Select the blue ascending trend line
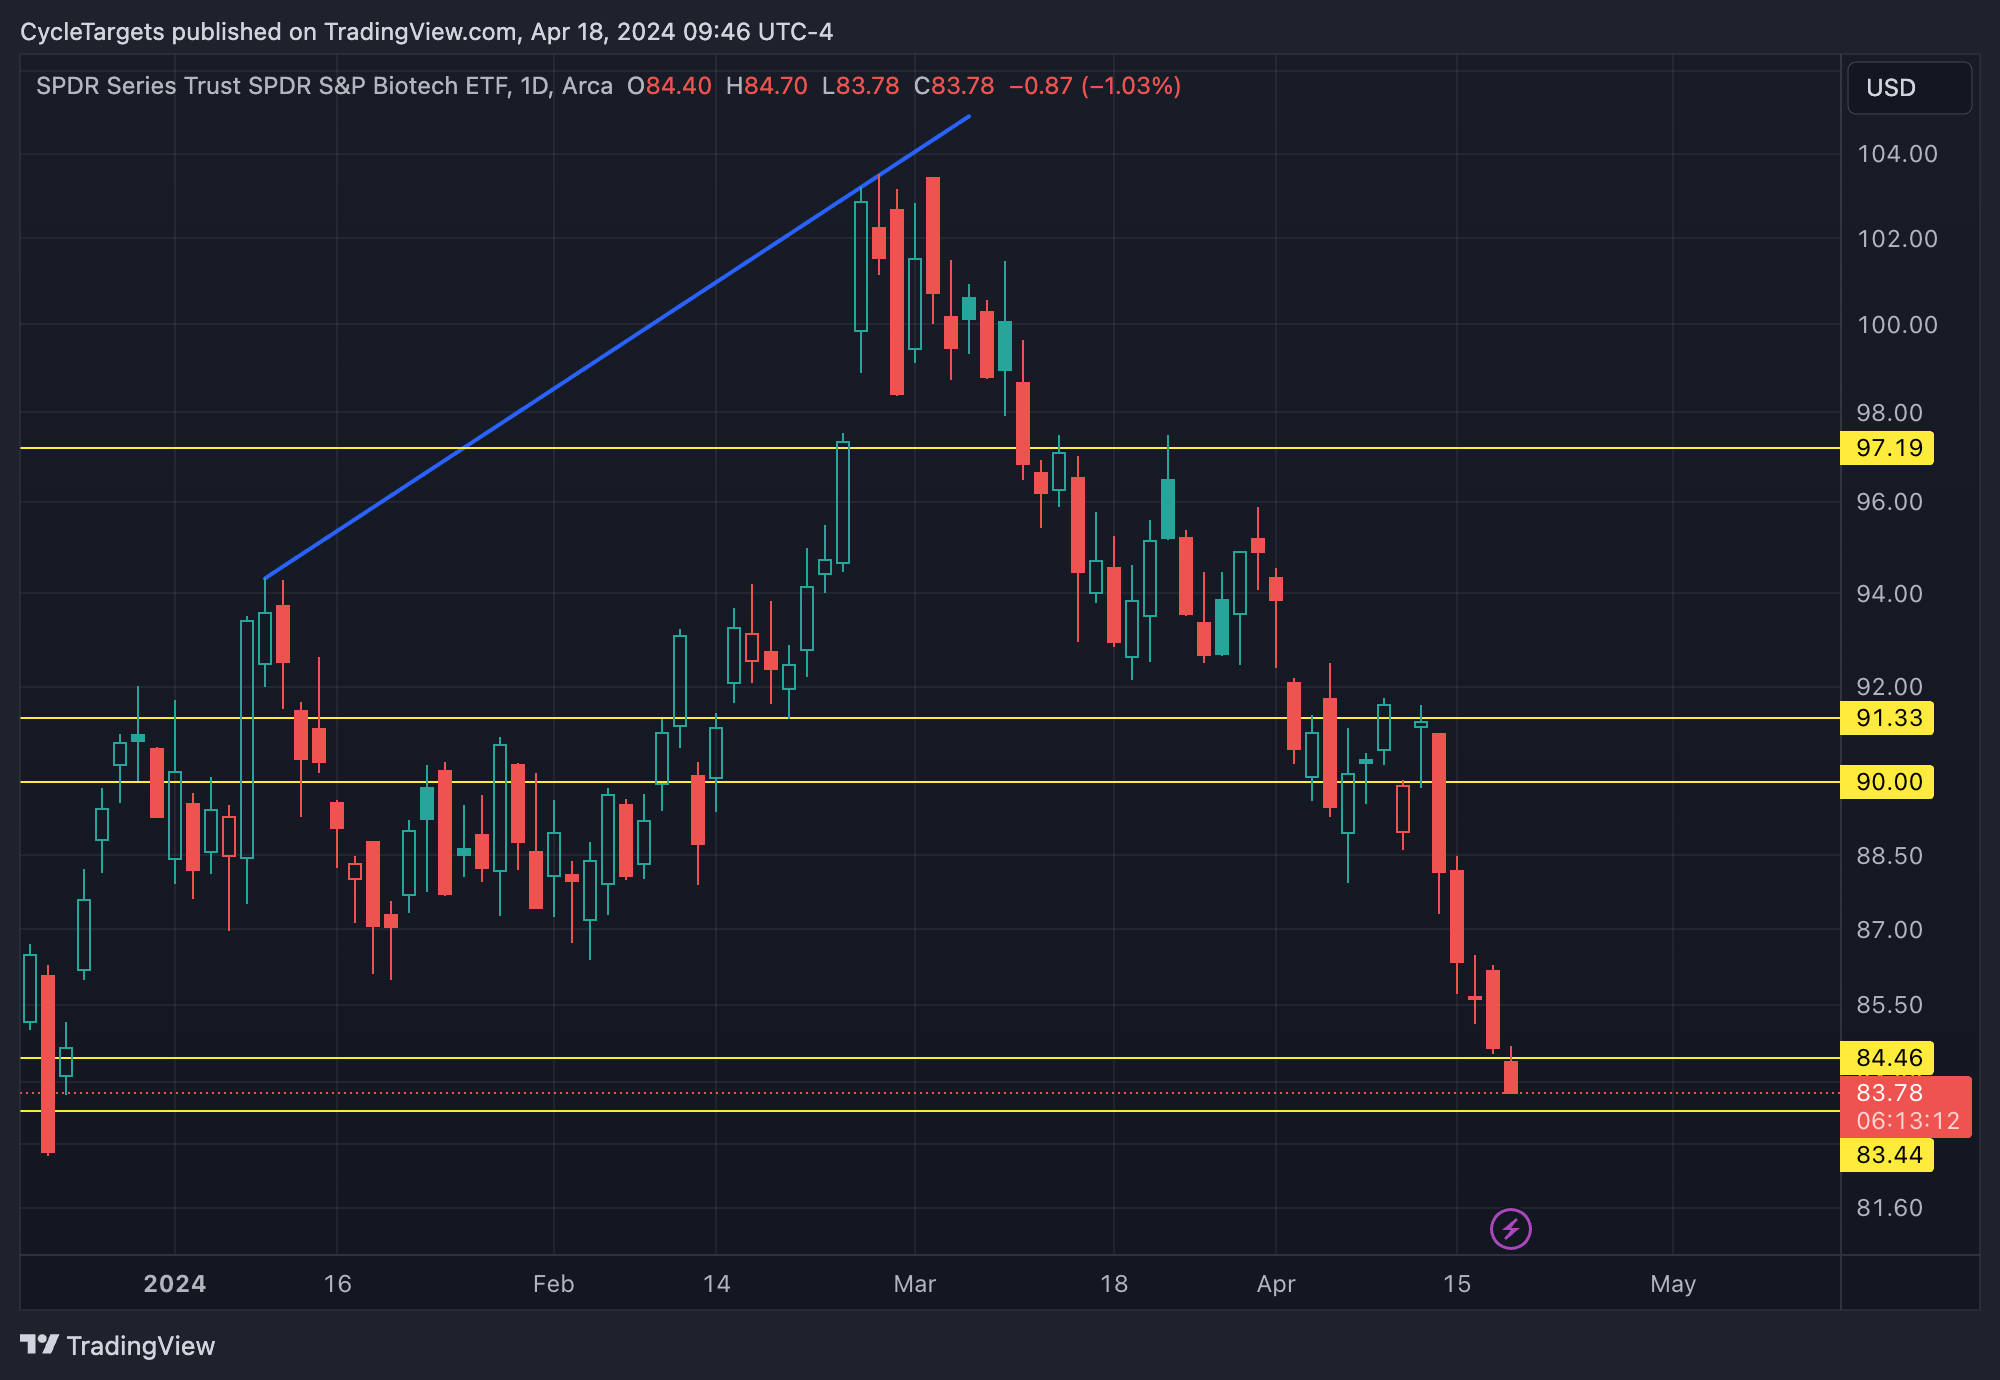This screenshot has height=1380, width=2000. (617, 347)
